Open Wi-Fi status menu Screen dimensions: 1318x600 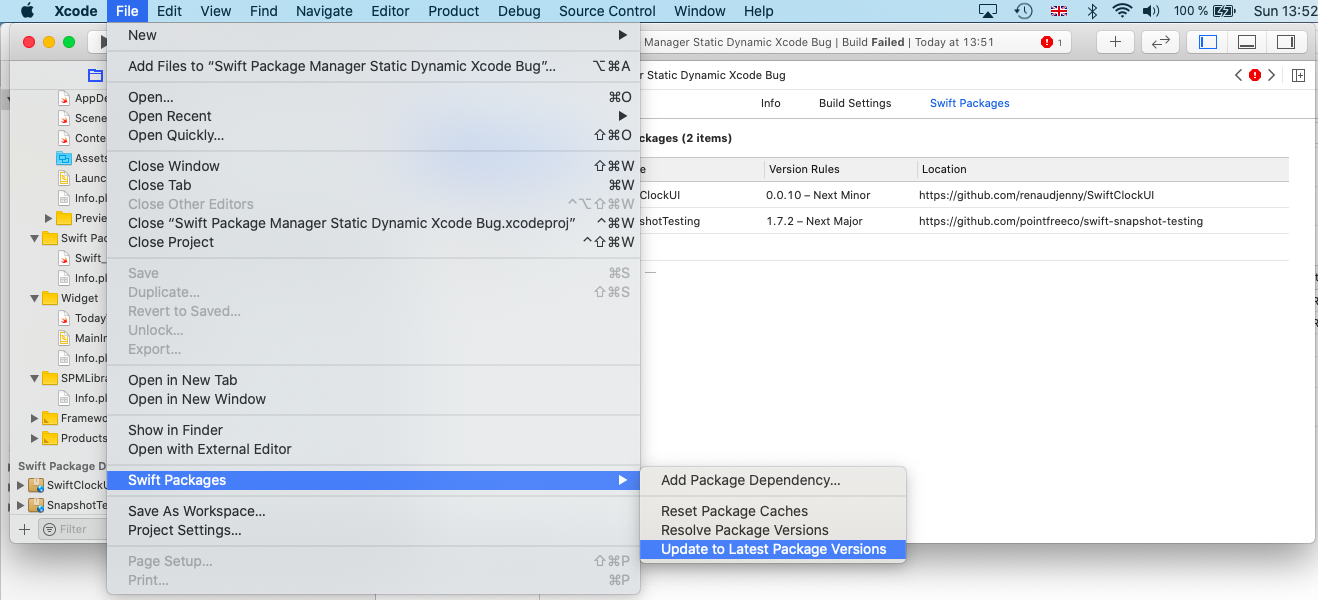1122,11
